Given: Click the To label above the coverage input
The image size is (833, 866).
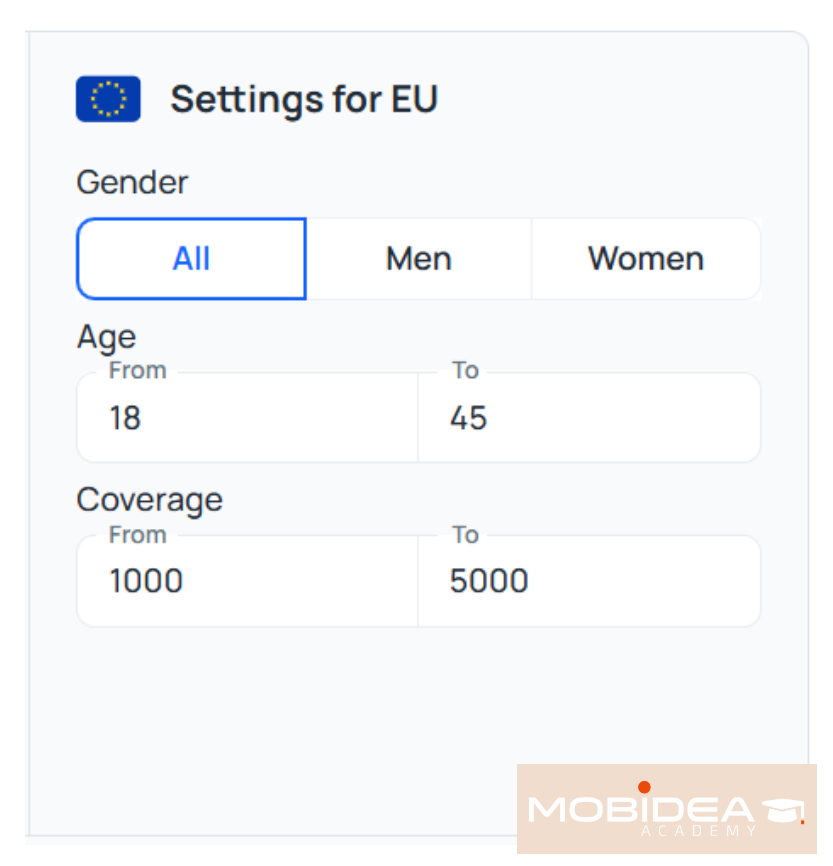Looking at the screenshot, I should (465, 535).
